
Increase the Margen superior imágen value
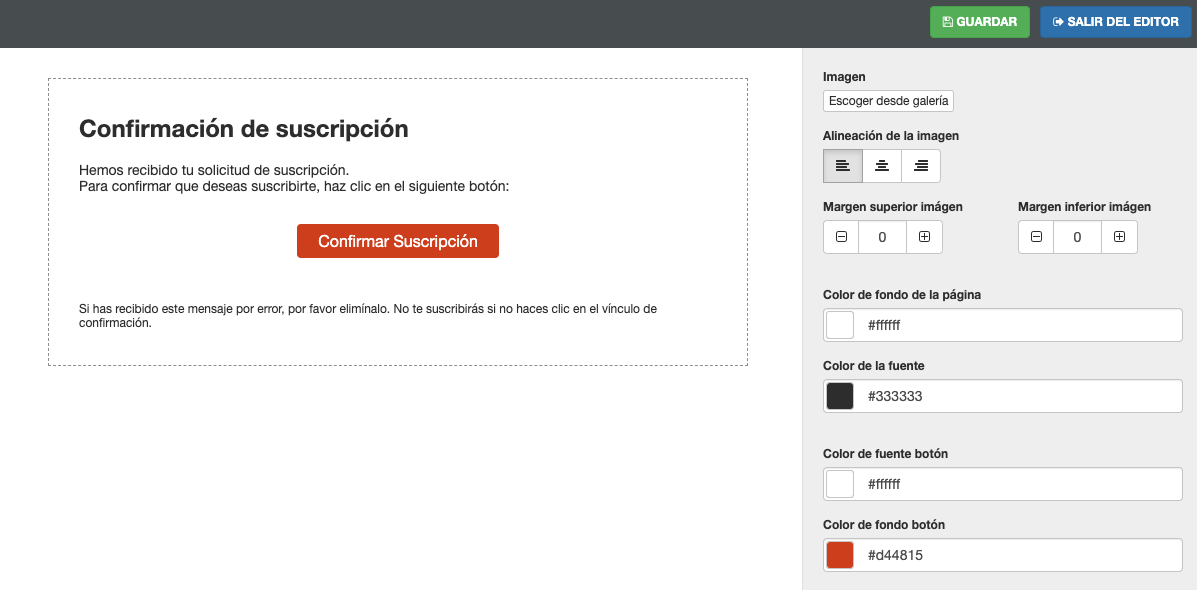click(x=924, y=237)
